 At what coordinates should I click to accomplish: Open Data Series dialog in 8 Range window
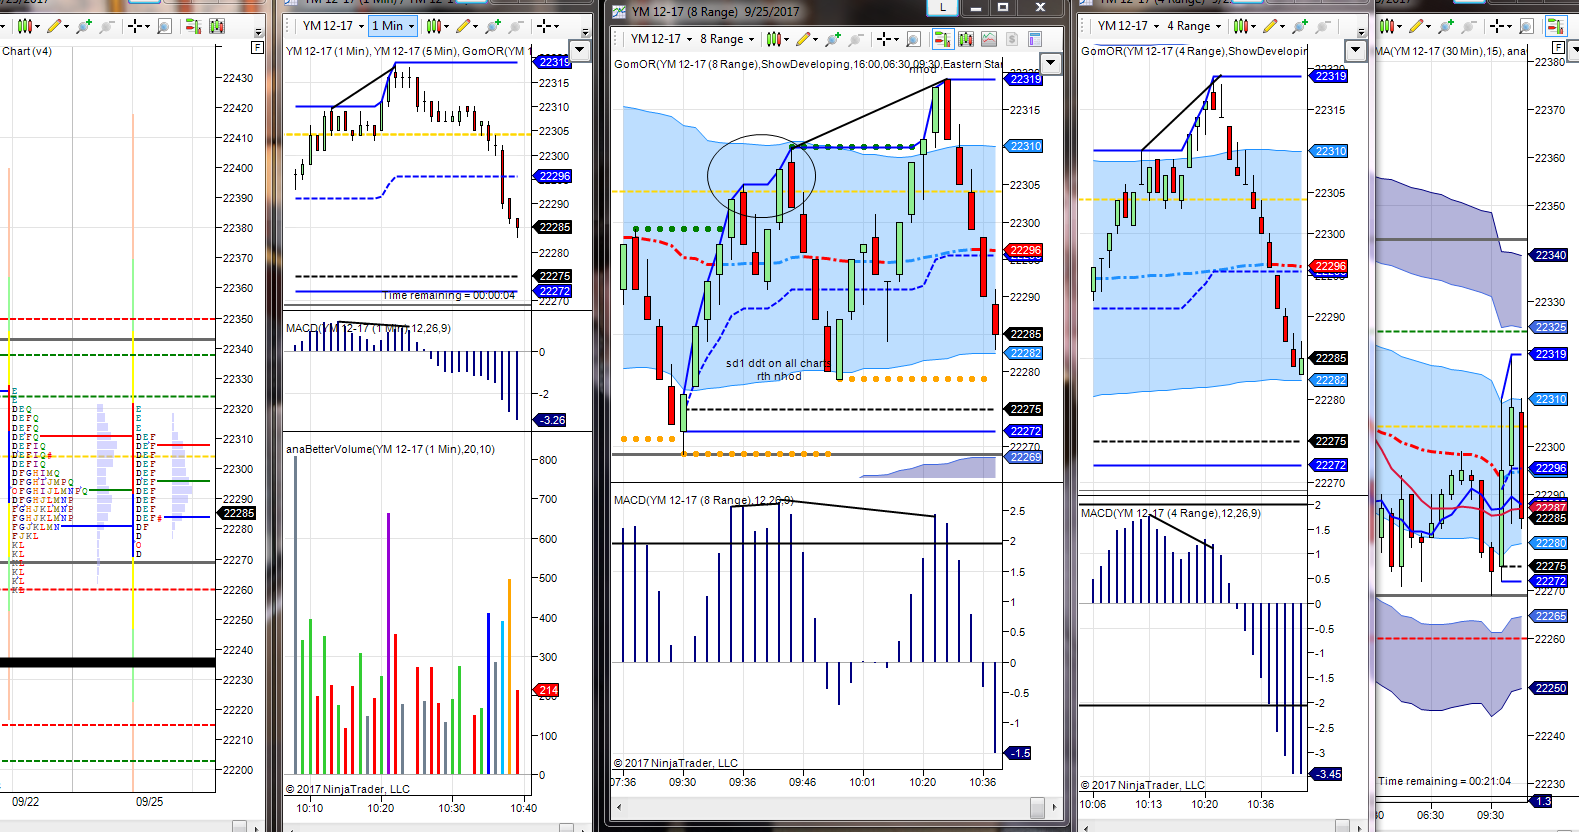(966, 39)
